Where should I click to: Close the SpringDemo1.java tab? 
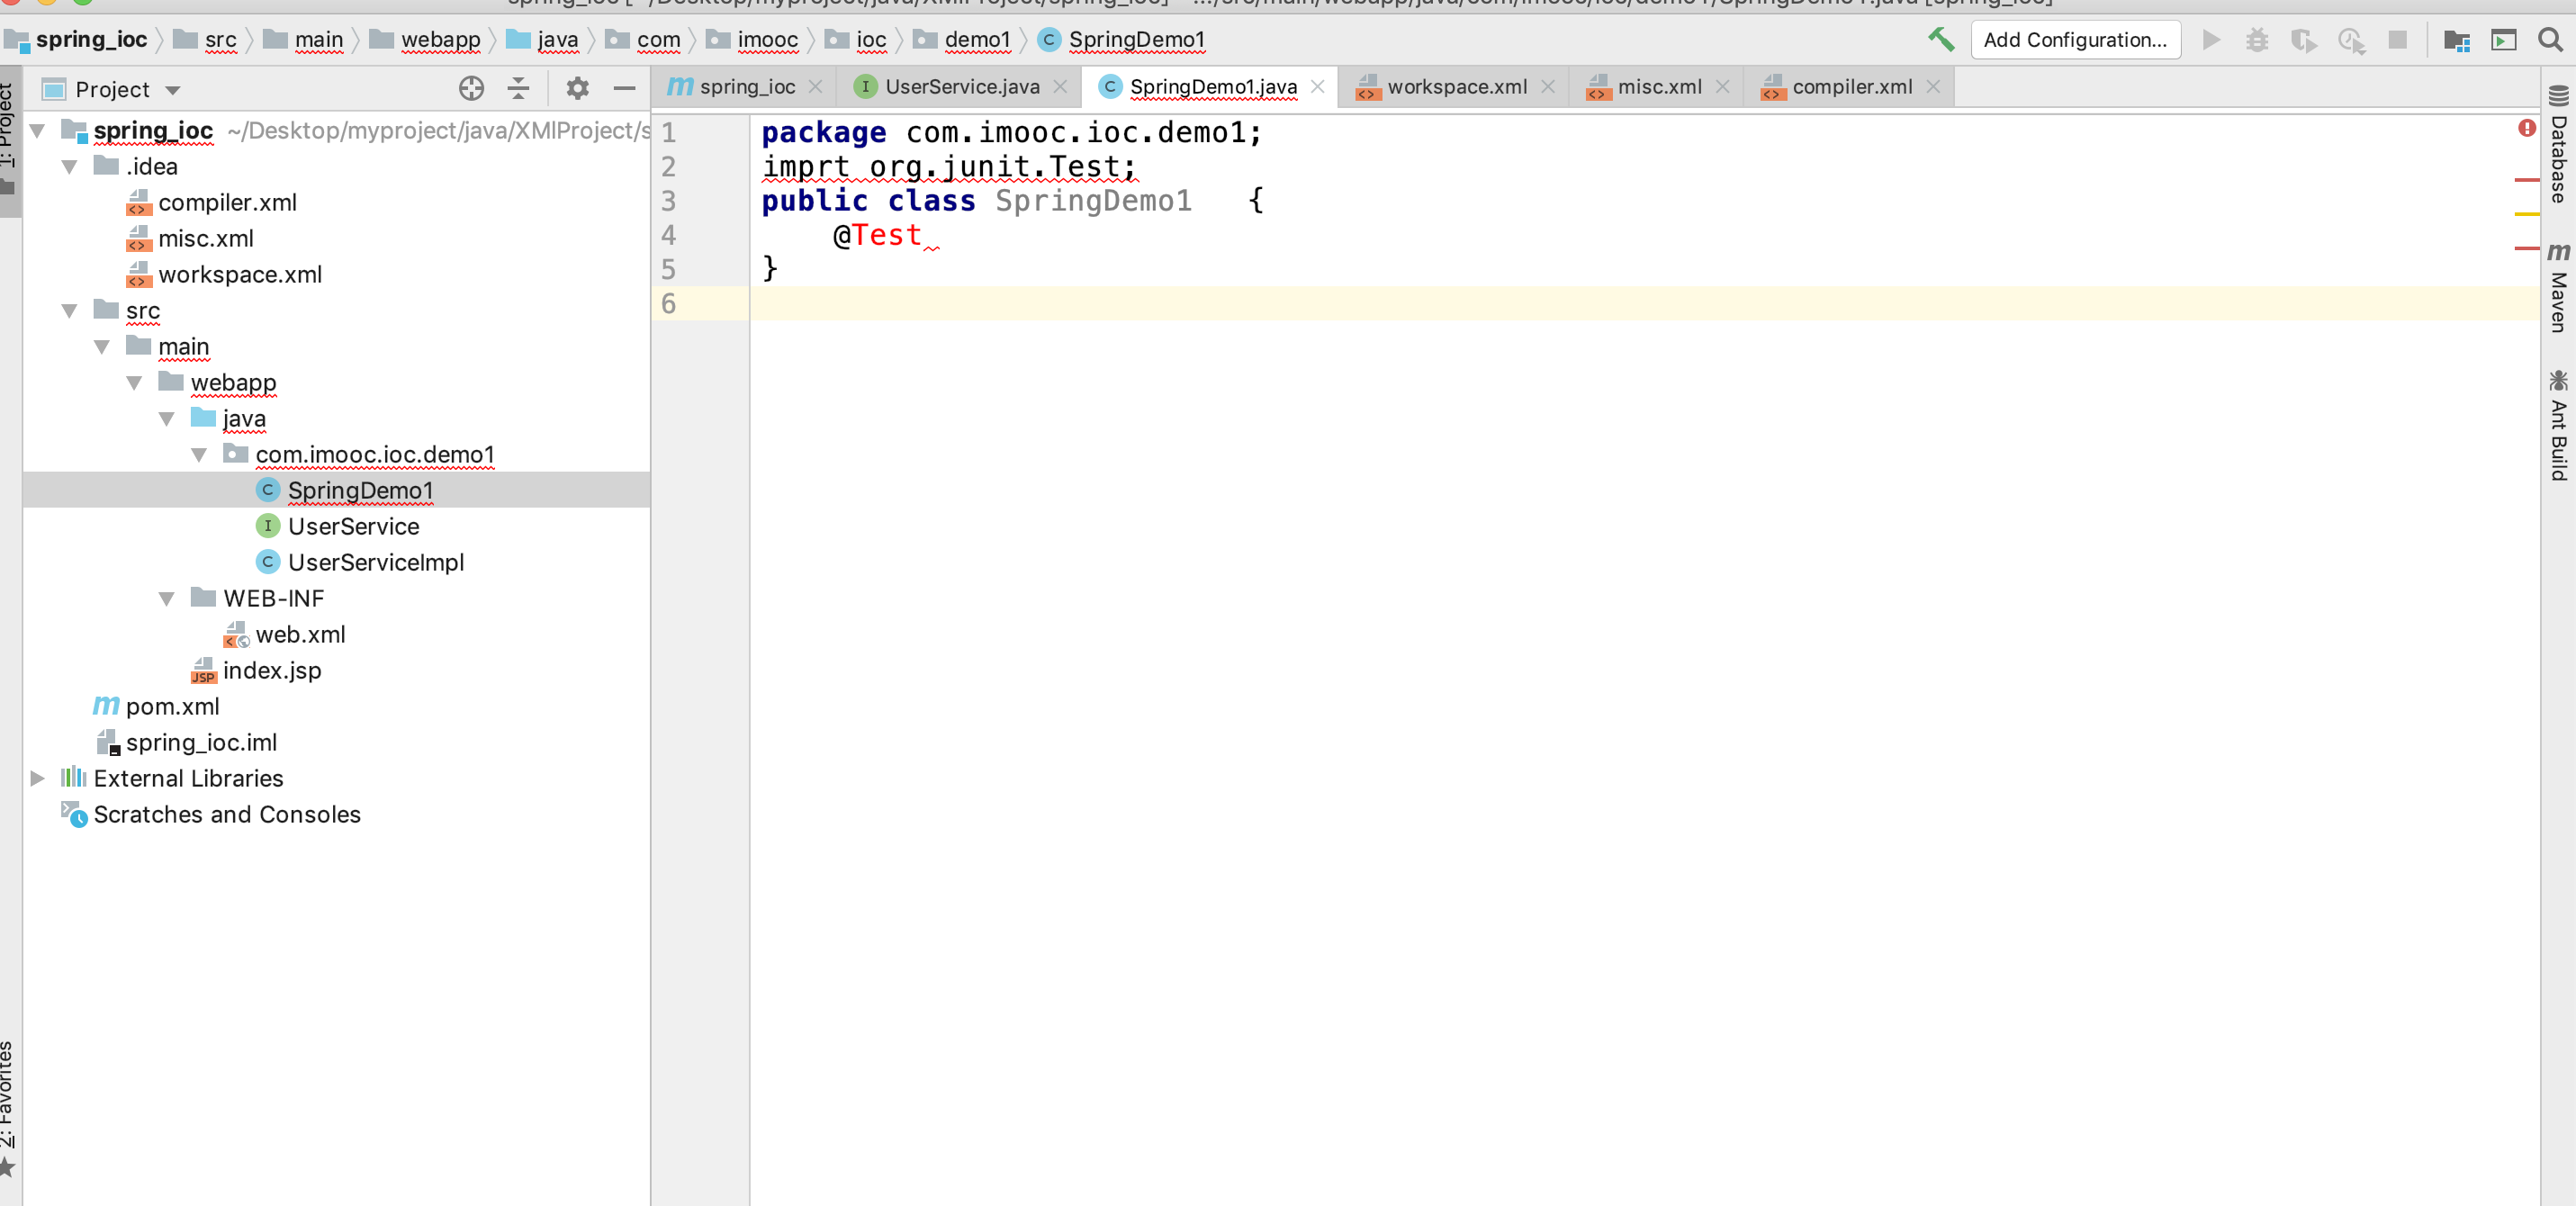pyautogui.click(x=1317, y=87)
